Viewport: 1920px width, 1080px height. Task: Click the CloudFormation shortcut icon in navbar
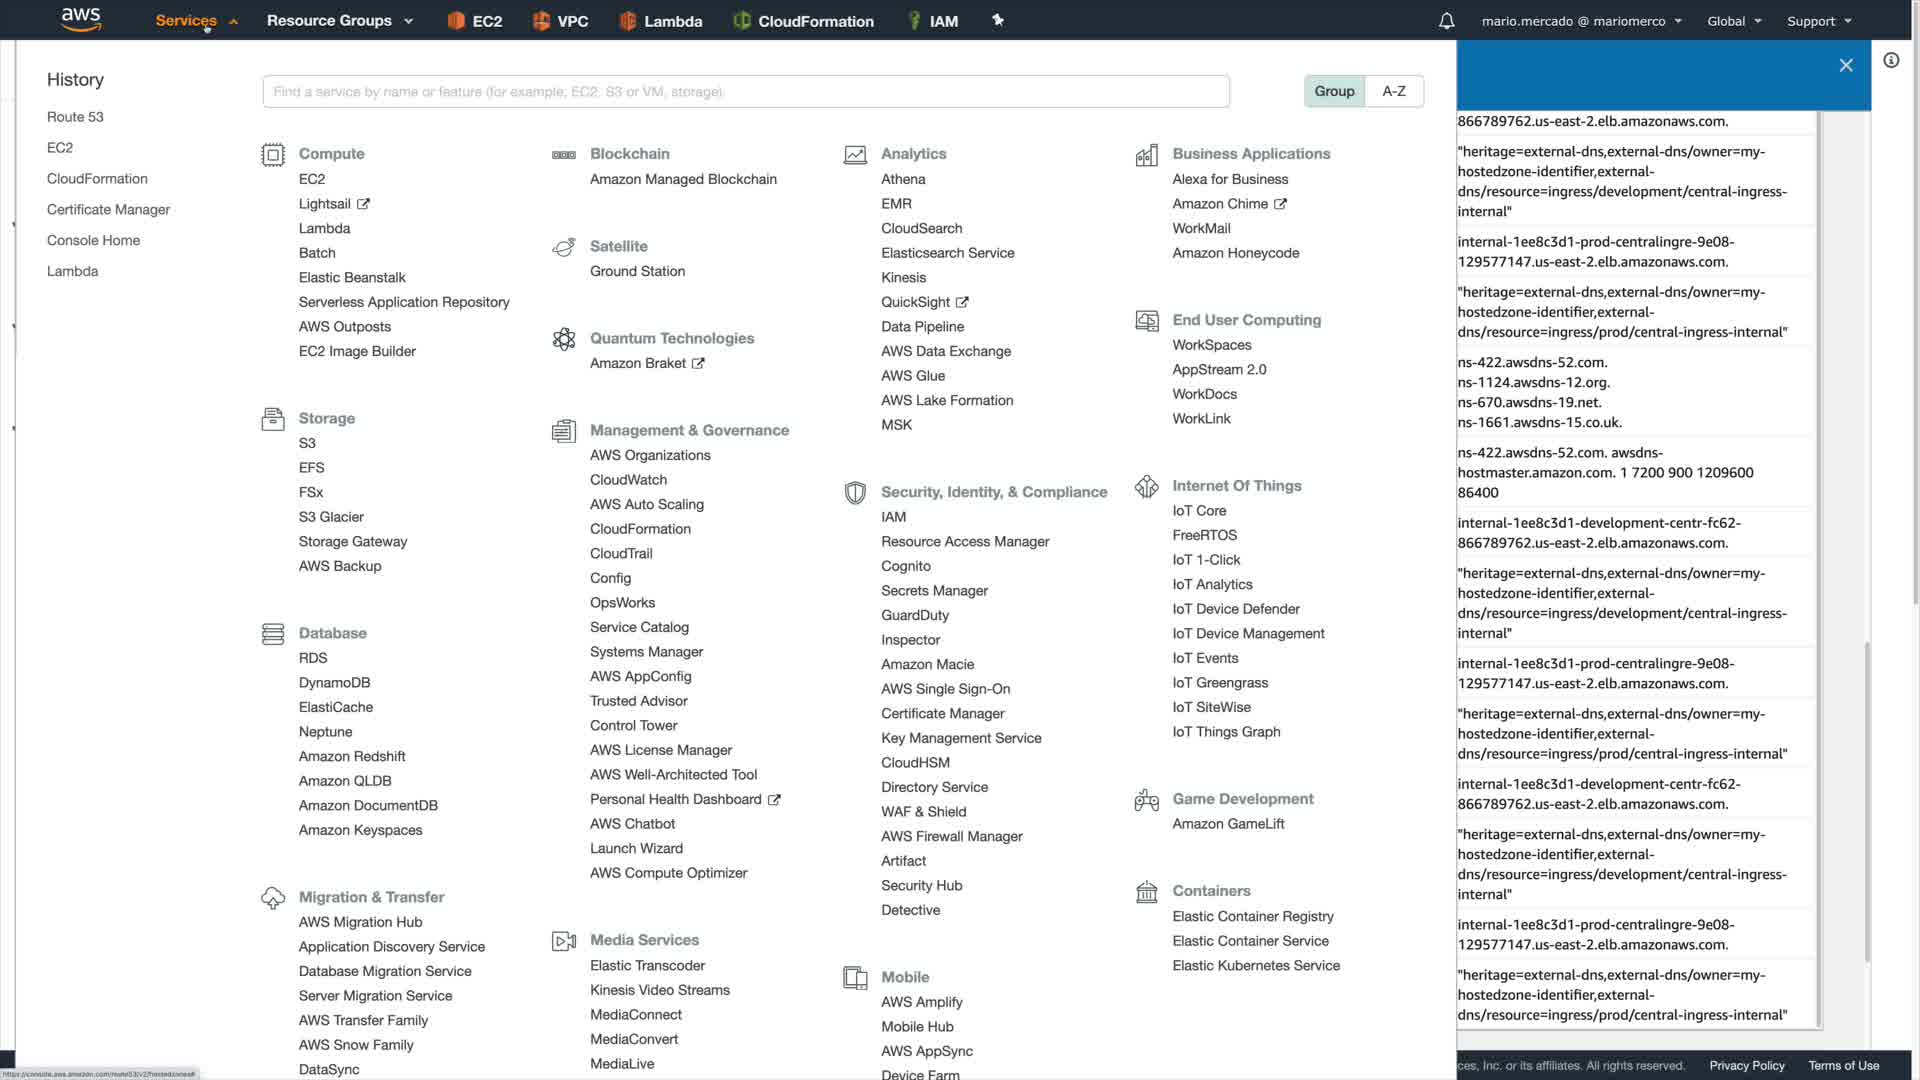coord(742,21)
